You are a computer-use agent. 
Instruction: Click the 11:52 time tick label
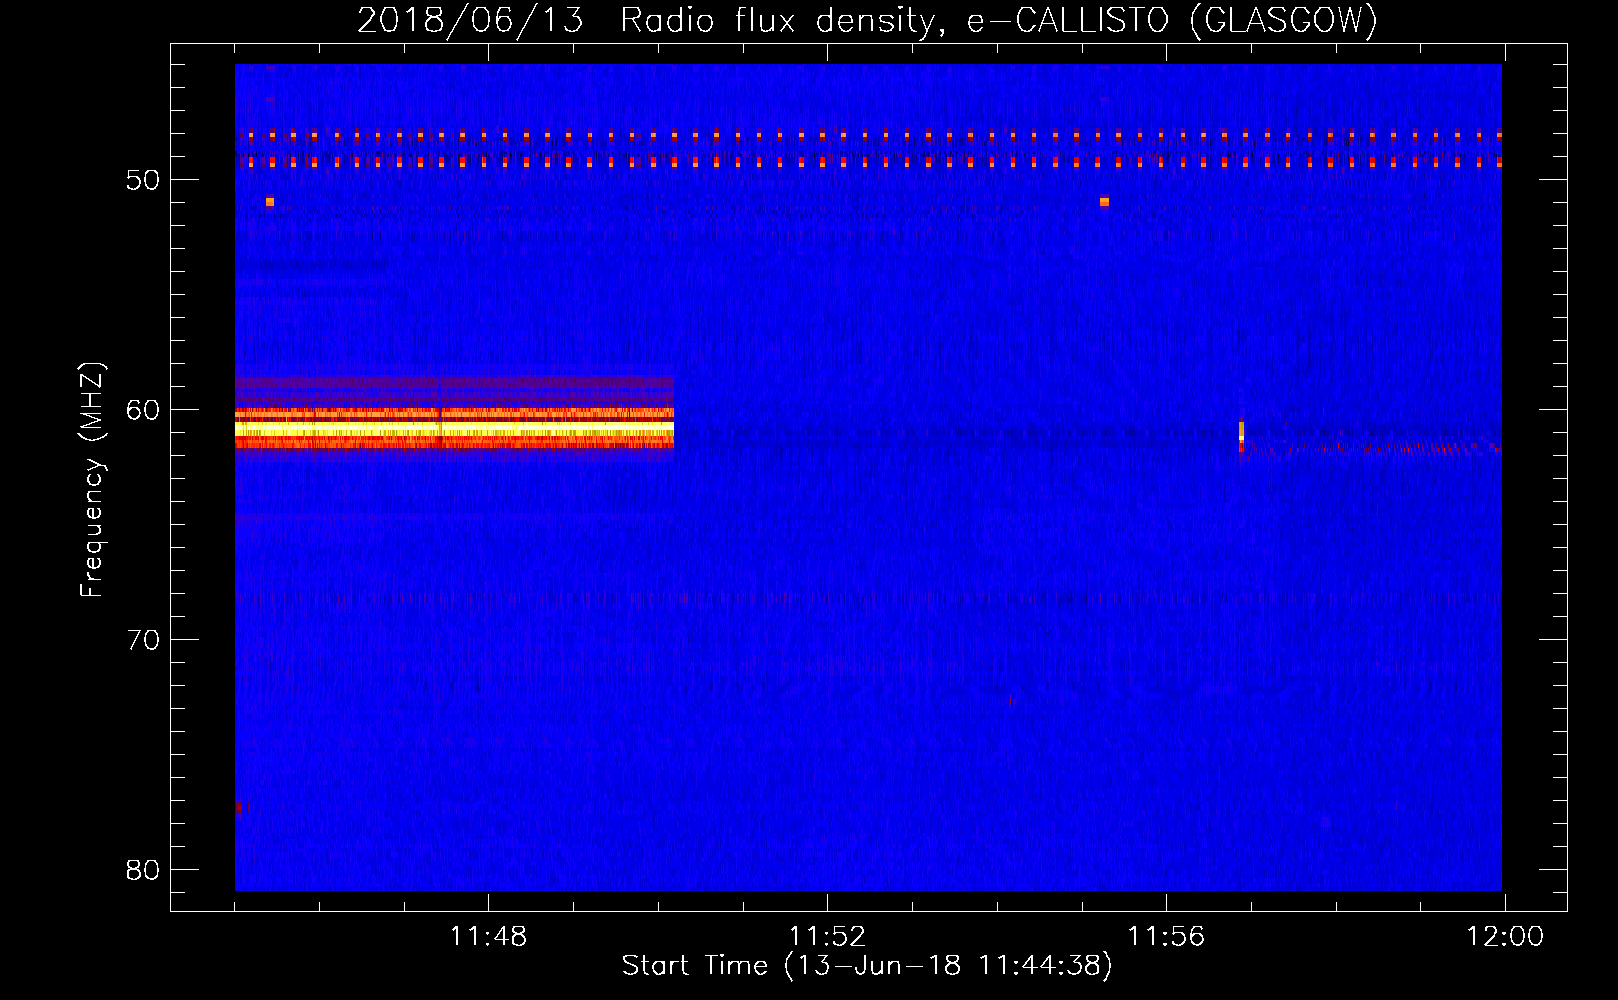(827, 937)
